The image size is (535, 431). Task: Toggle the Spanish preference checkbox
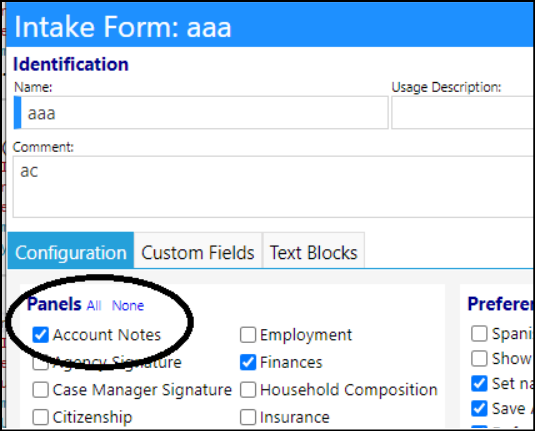coord(479,333)
